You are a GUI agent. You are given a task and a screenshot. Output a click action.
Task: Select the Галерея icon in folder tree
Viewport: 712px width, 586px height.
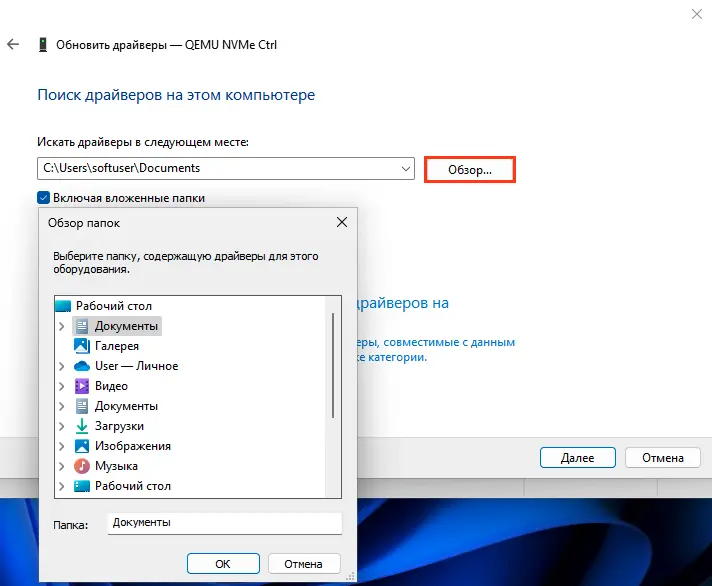82,346
